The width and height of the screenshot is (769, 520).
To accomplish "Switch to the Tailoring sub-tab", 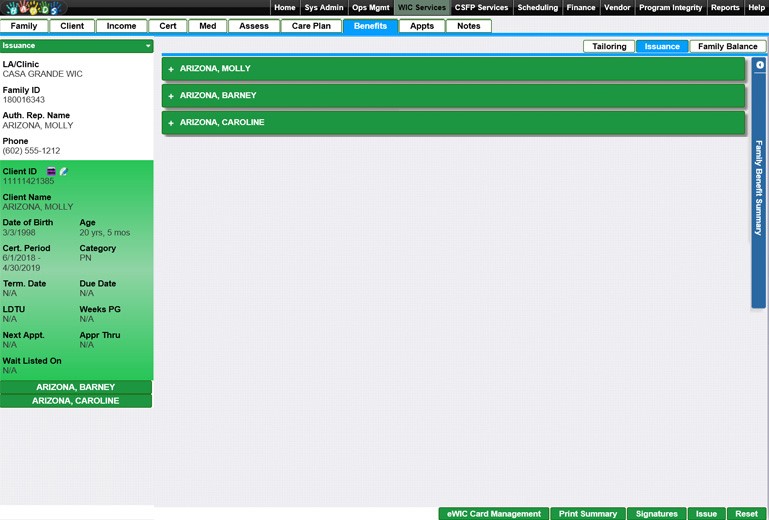I will tap(609, 47).
